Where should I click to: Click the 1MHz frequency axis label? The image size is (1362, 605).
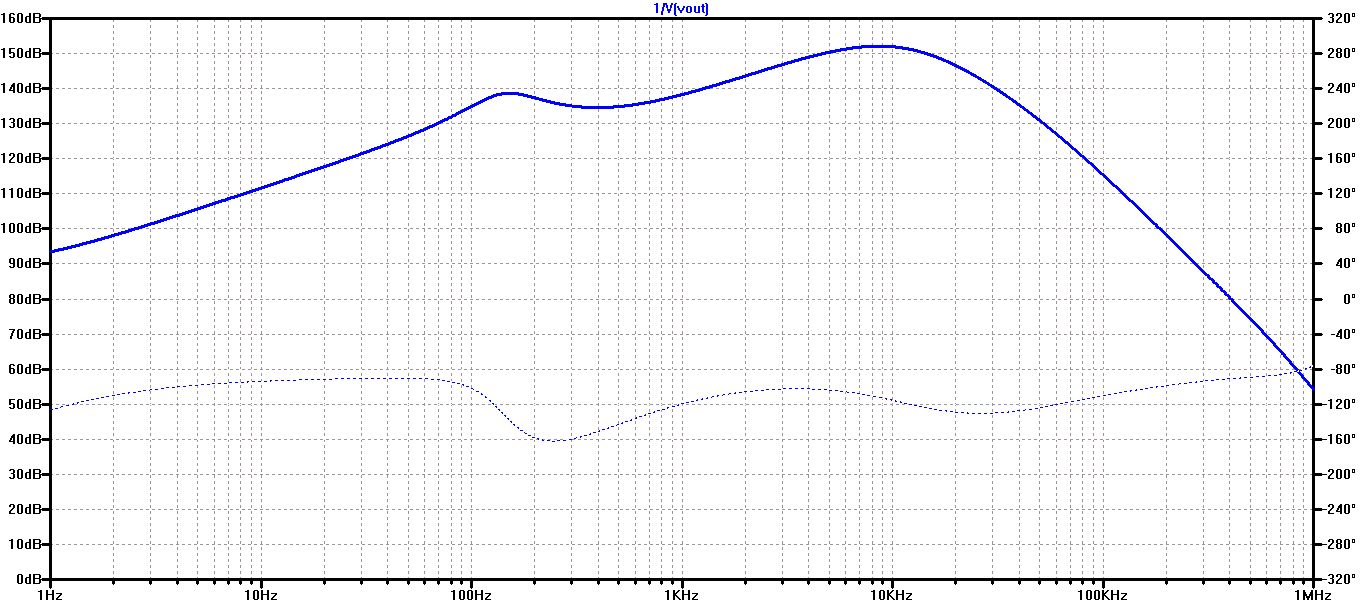click(1312, 595)
